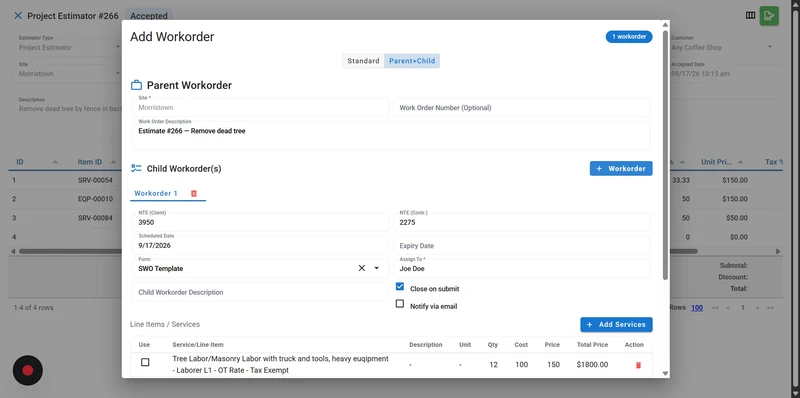Click the Total Price value $1800.00
800x398 pixels.
[592, 365]
